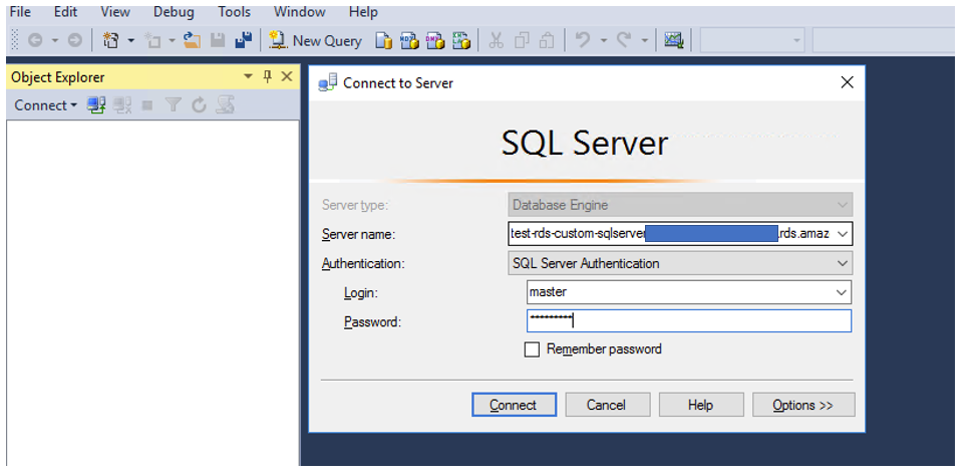977x474 pixels.
Task: Click the Redo arrow icon
Action: coord(624,40)
